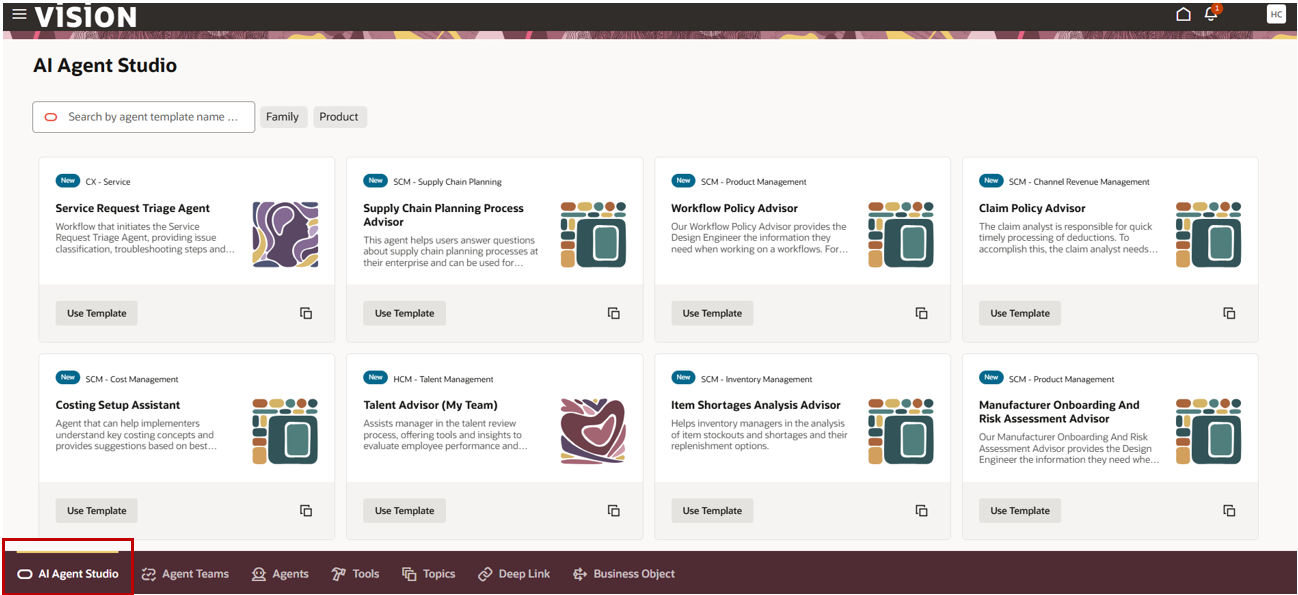Copy the Service Request Triage Agent template
This screenshot has width=1298, height=595.
pos(306,313)
